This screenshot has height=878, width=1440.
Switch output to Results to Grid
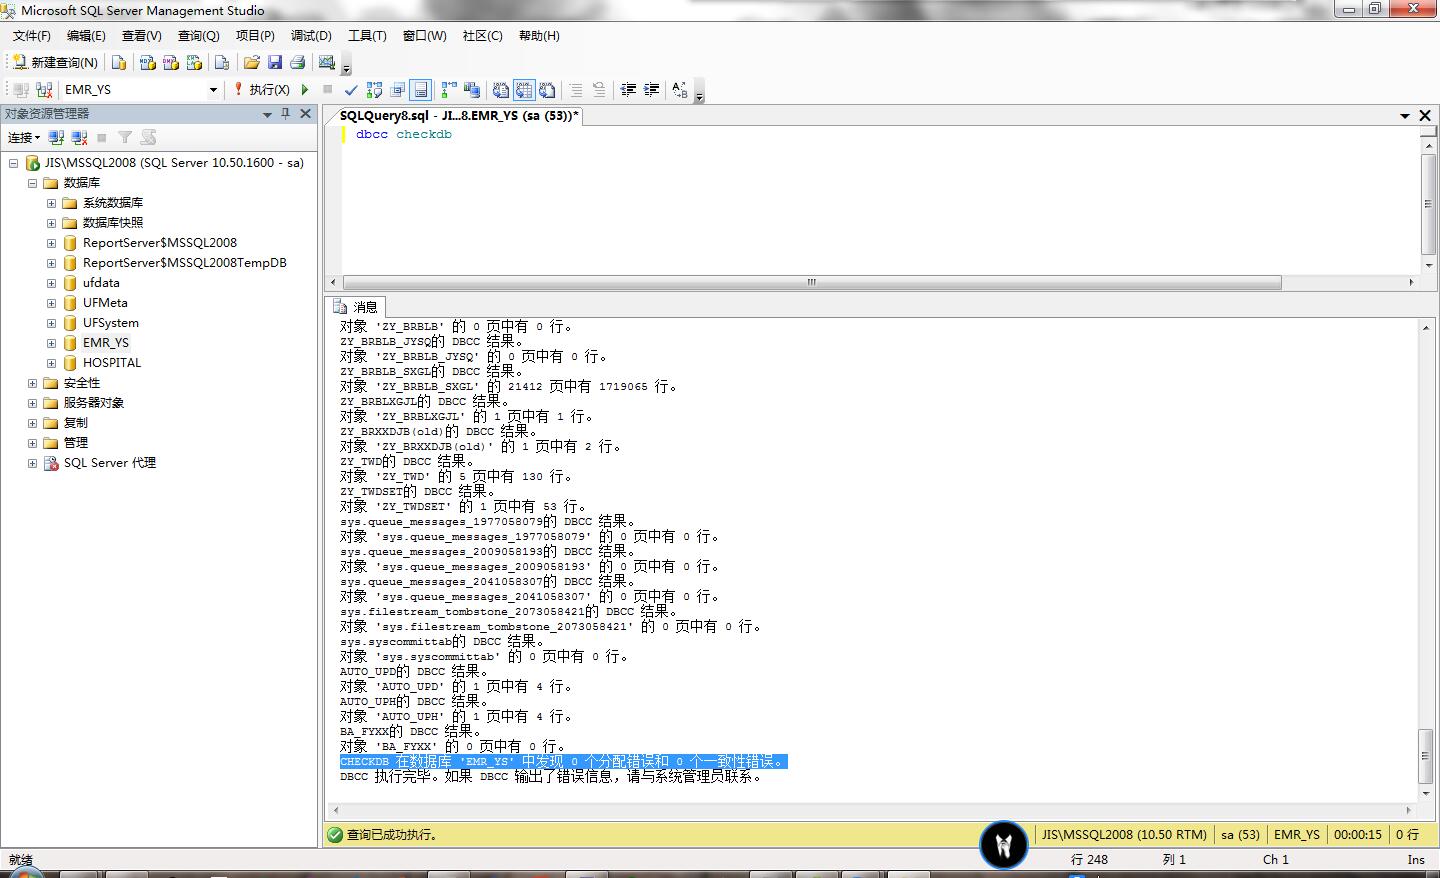(x=524, y=90)
